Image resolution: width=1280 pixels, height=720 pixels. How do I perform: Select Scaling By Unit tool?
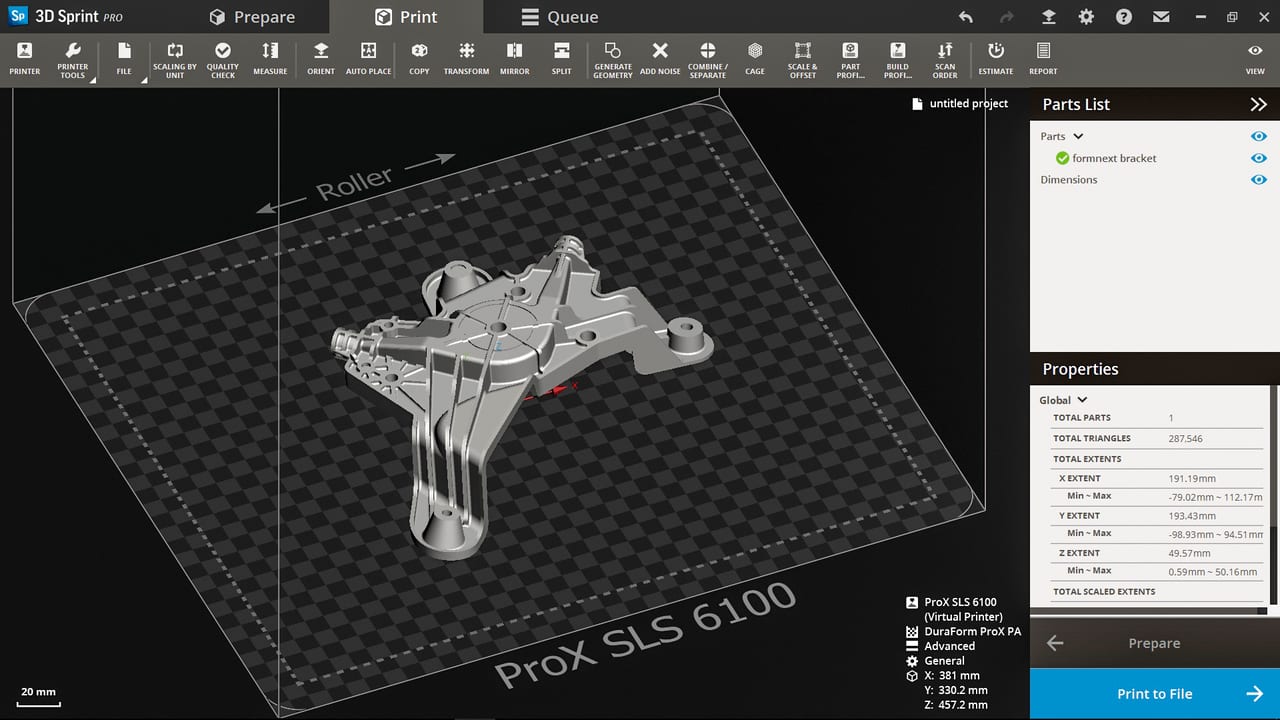[175, 58]
